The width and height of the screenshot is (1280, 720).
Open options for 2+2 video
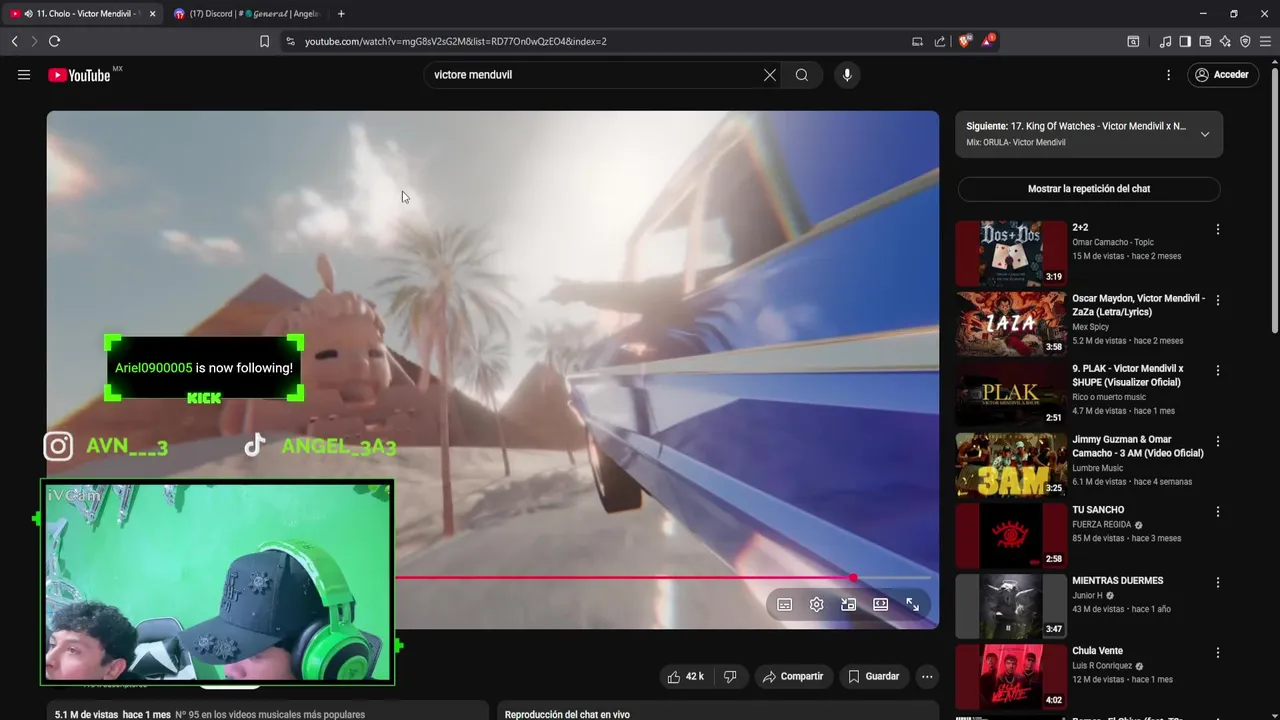(1218, 229)
